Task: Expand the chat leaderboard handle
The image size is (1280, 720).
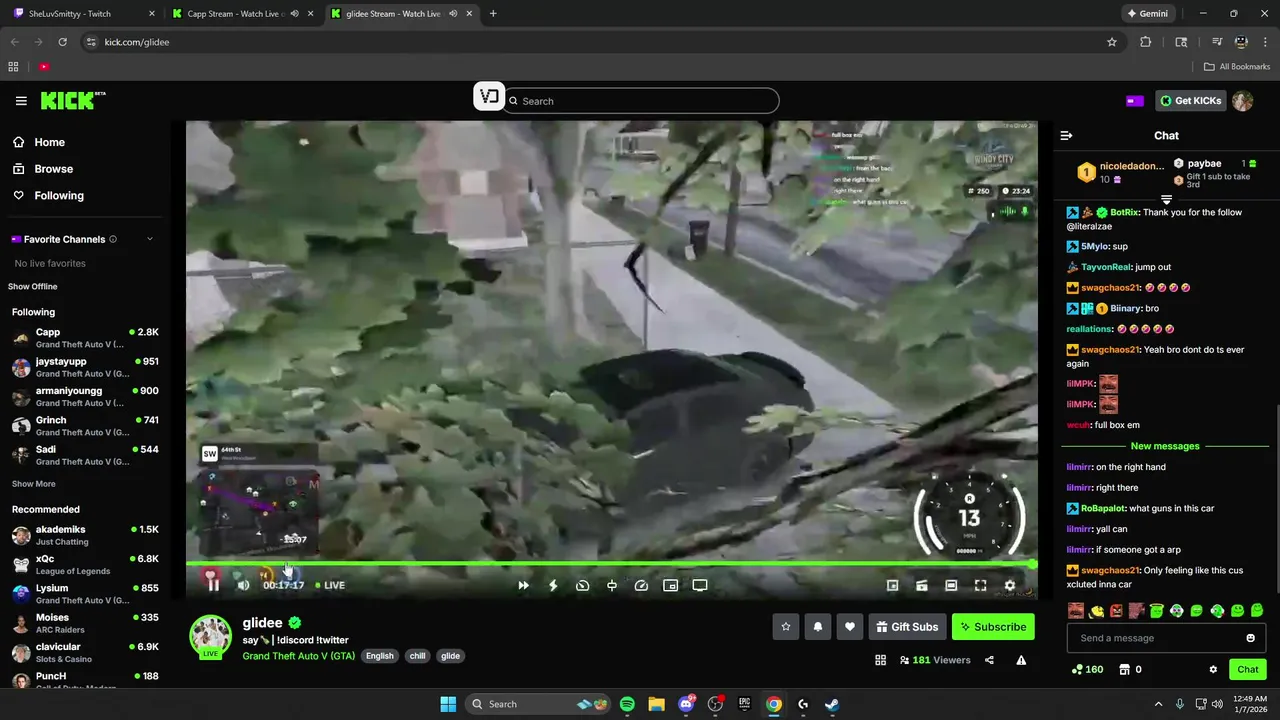Action: 1166,200
